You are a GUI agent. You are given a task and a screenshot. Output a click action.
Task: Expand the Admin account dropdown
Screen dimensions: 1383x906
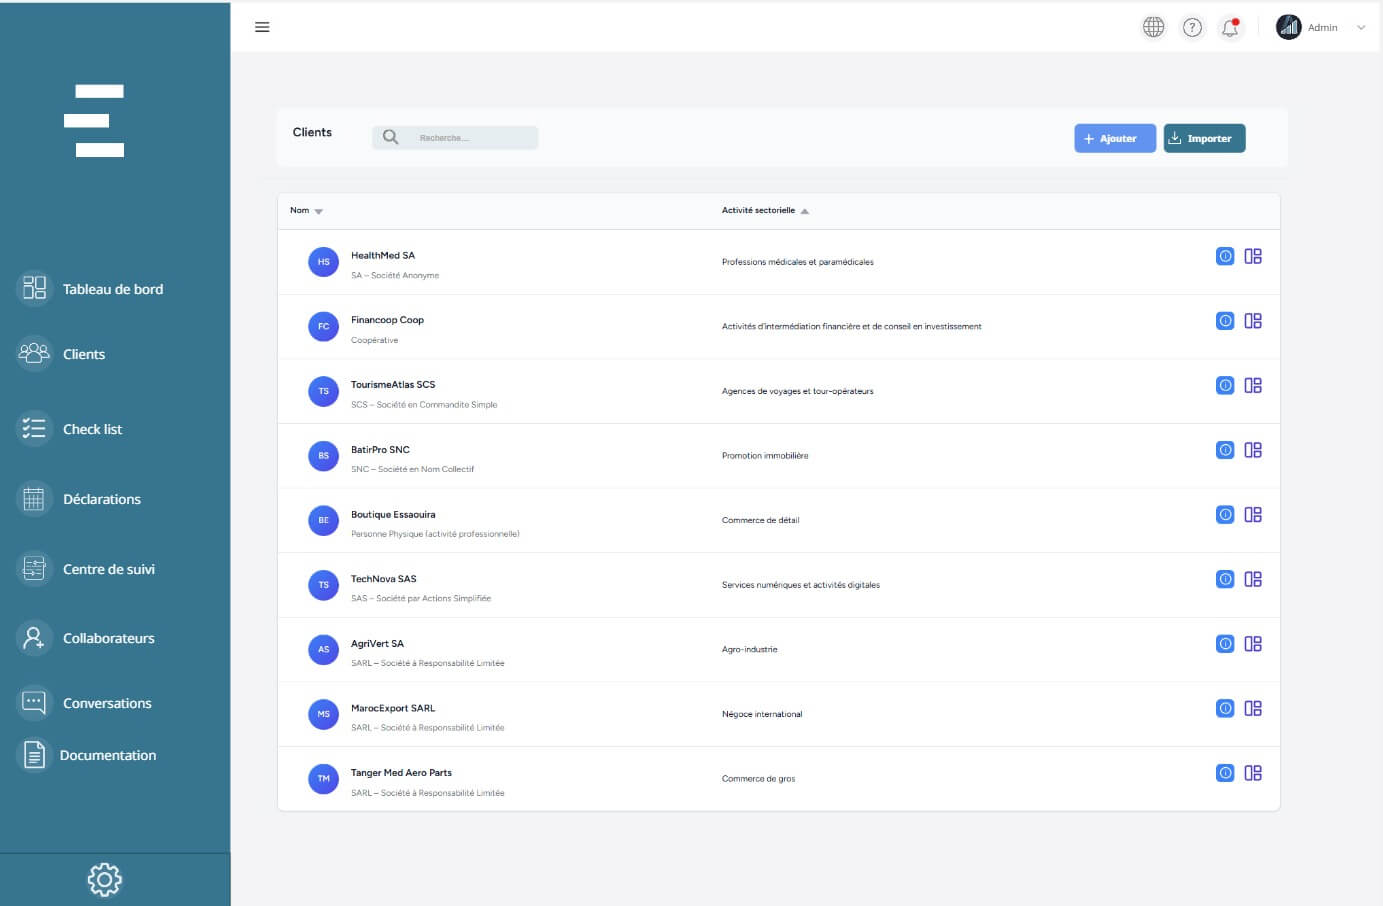[1360, 28]
